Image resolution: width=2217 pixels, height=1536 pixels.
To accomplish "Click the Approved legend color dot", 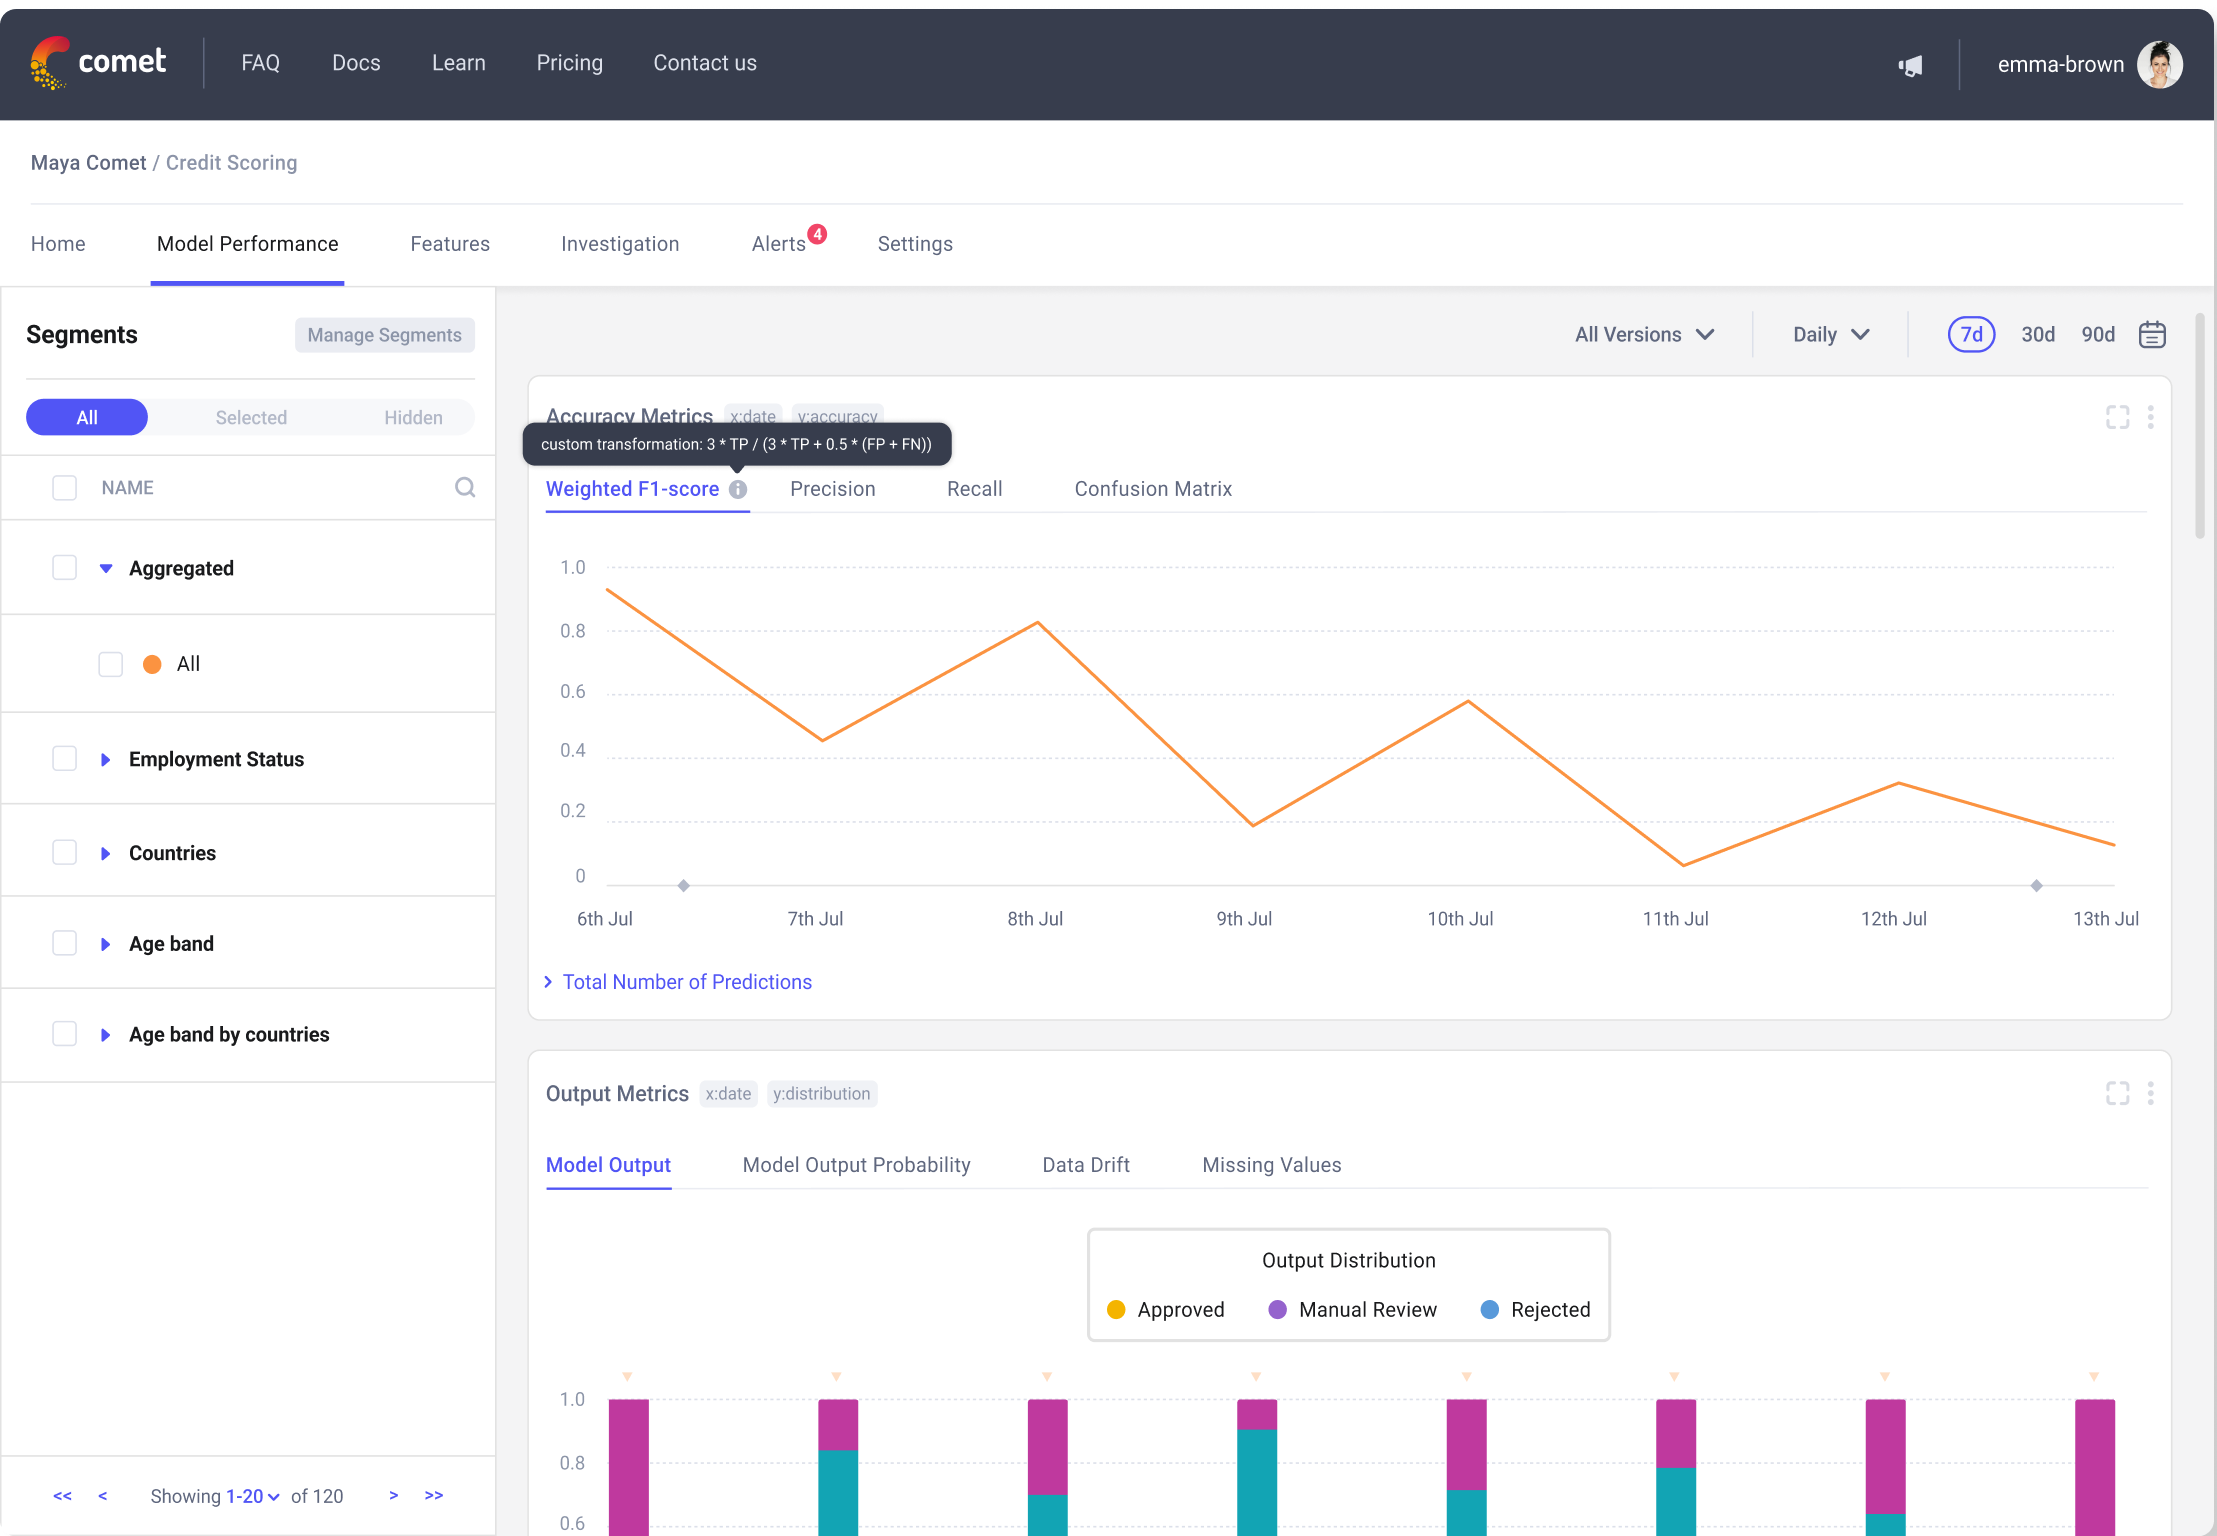I will click(x=1116, y=1309).
